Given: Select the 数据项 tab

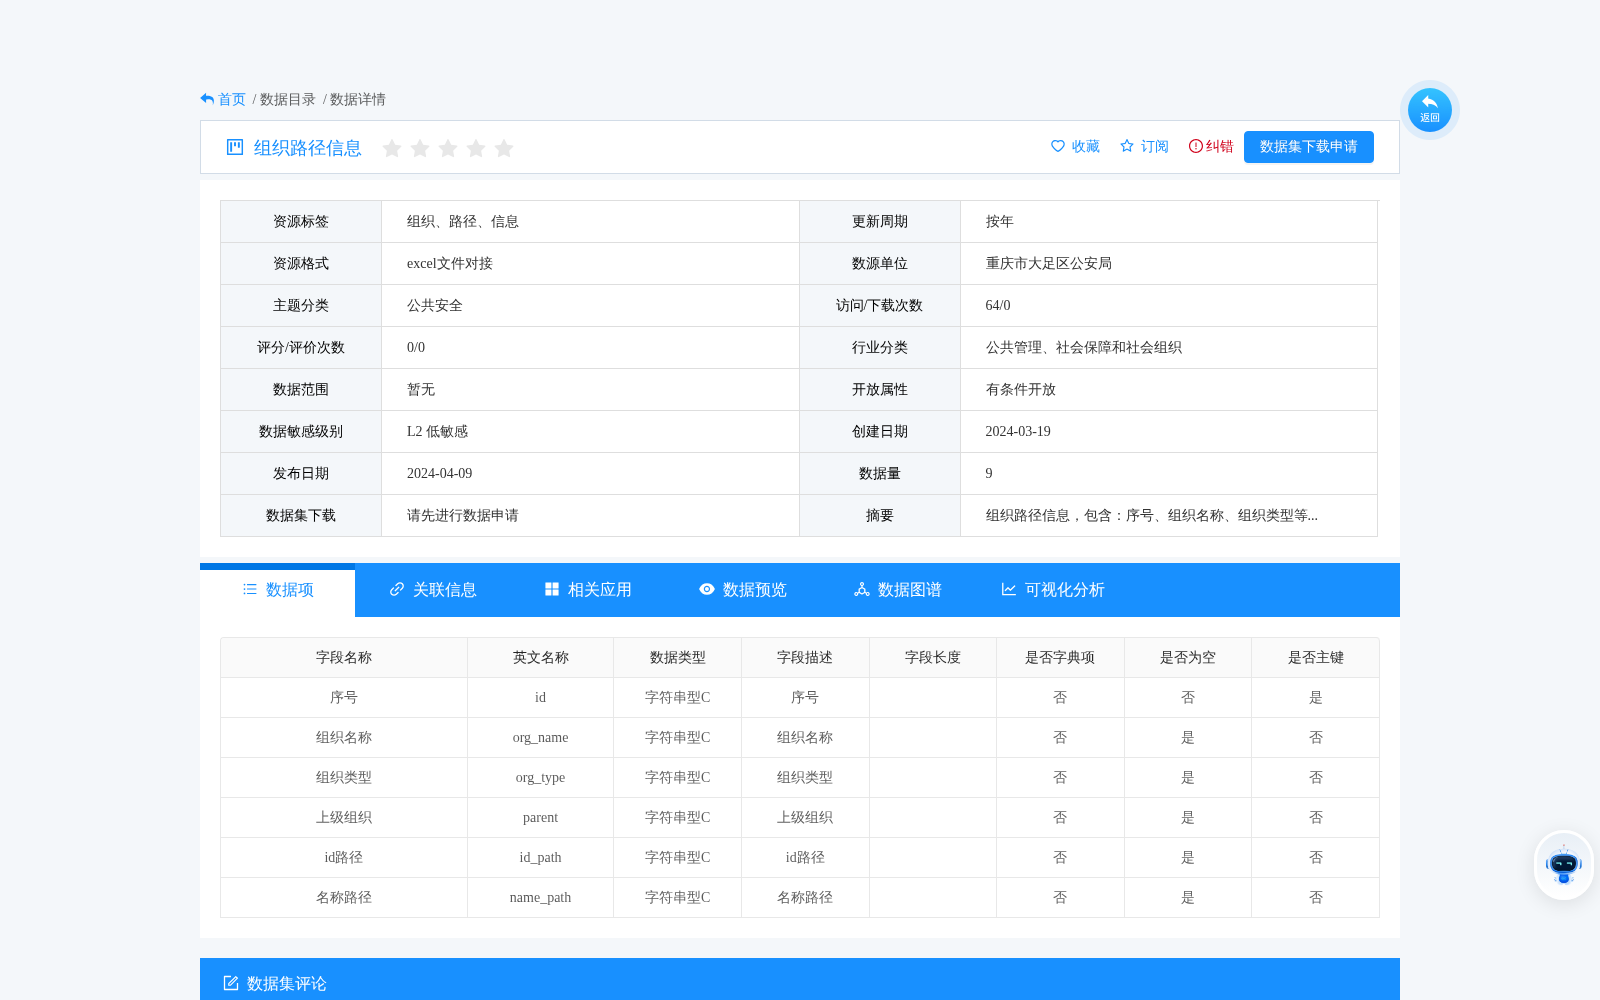Looking at the screenshot, I should 278,590.
